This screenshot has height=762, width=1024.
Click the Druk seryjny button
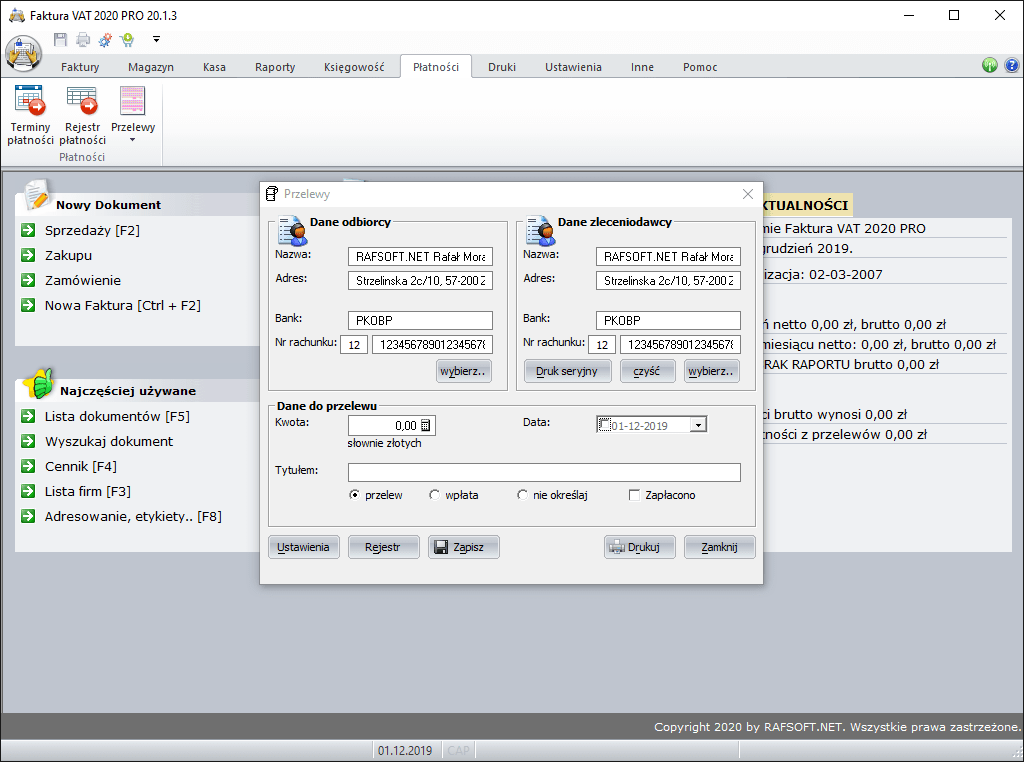point(567,371)
